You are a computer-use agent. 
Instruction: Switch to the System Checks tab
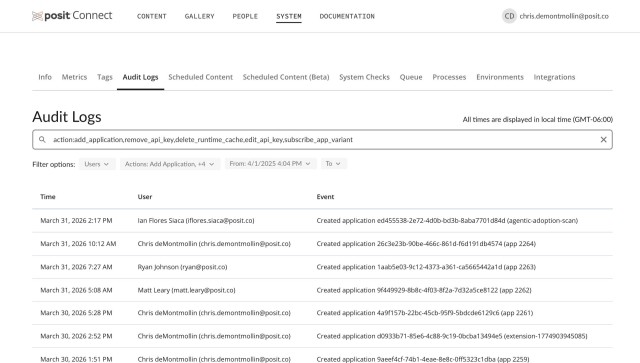364,77
